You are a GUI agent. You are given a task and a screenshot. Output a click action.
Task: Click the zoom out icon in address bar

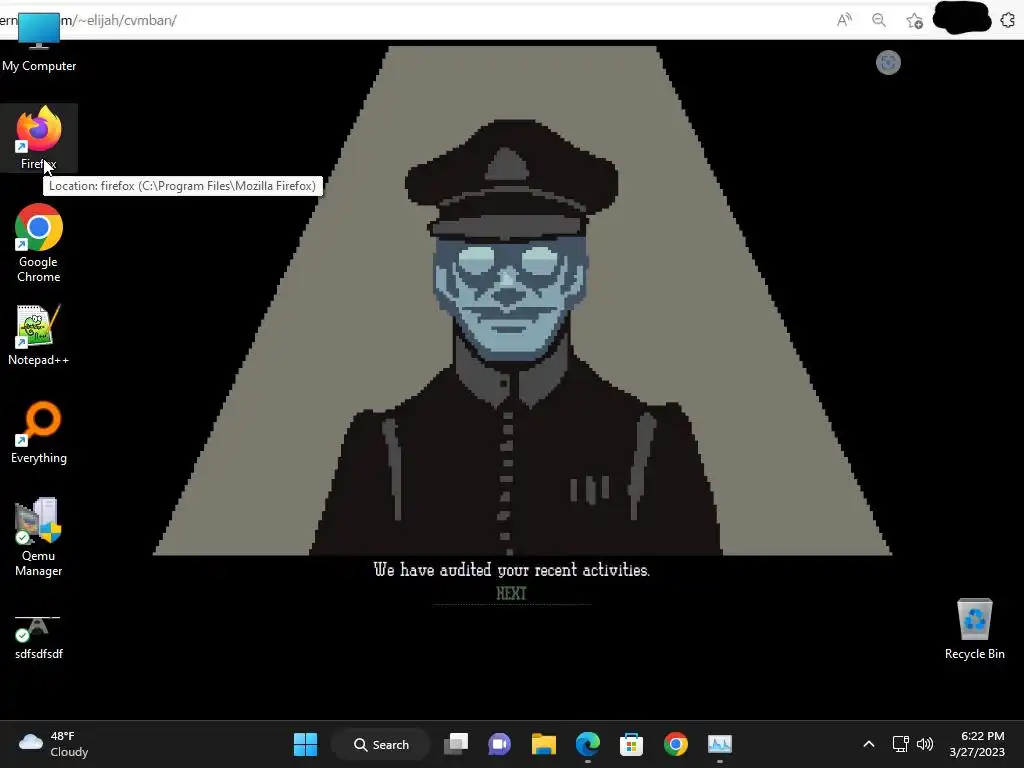point(879,20)
